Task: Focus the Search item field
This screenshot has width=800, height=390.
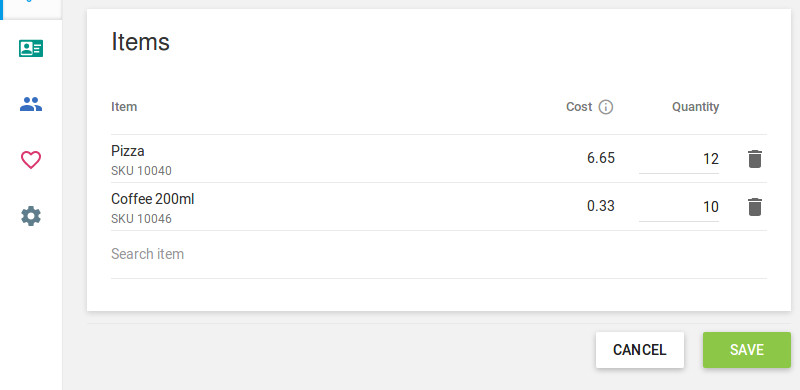Action: (x=439, y=254)
